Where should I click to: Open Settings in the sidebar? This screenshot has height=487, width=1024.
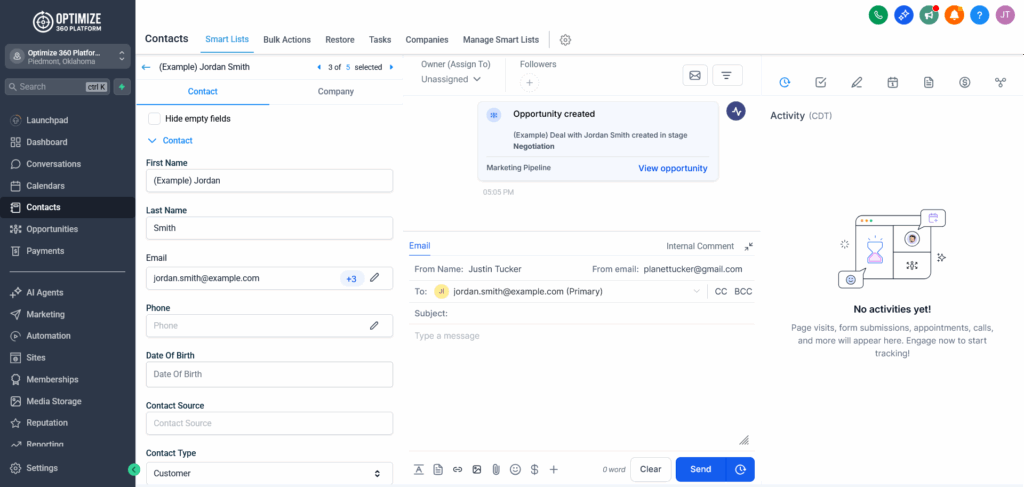[x=42, y=468]
